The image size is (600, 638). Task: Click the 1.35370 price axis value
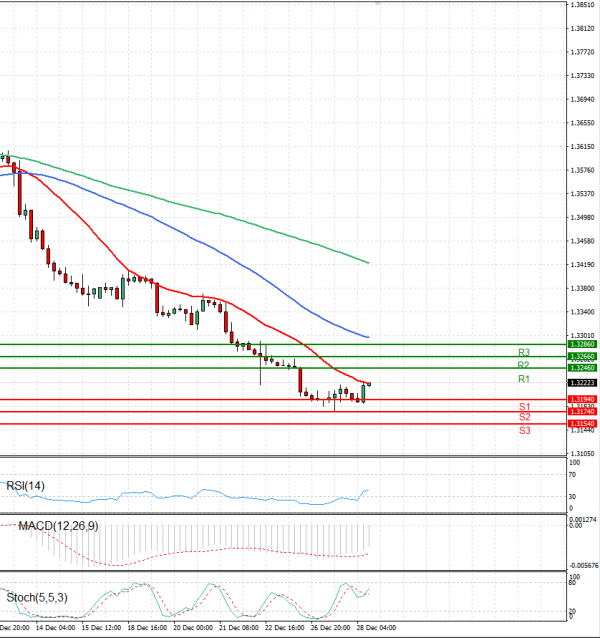tap(583, 194)
